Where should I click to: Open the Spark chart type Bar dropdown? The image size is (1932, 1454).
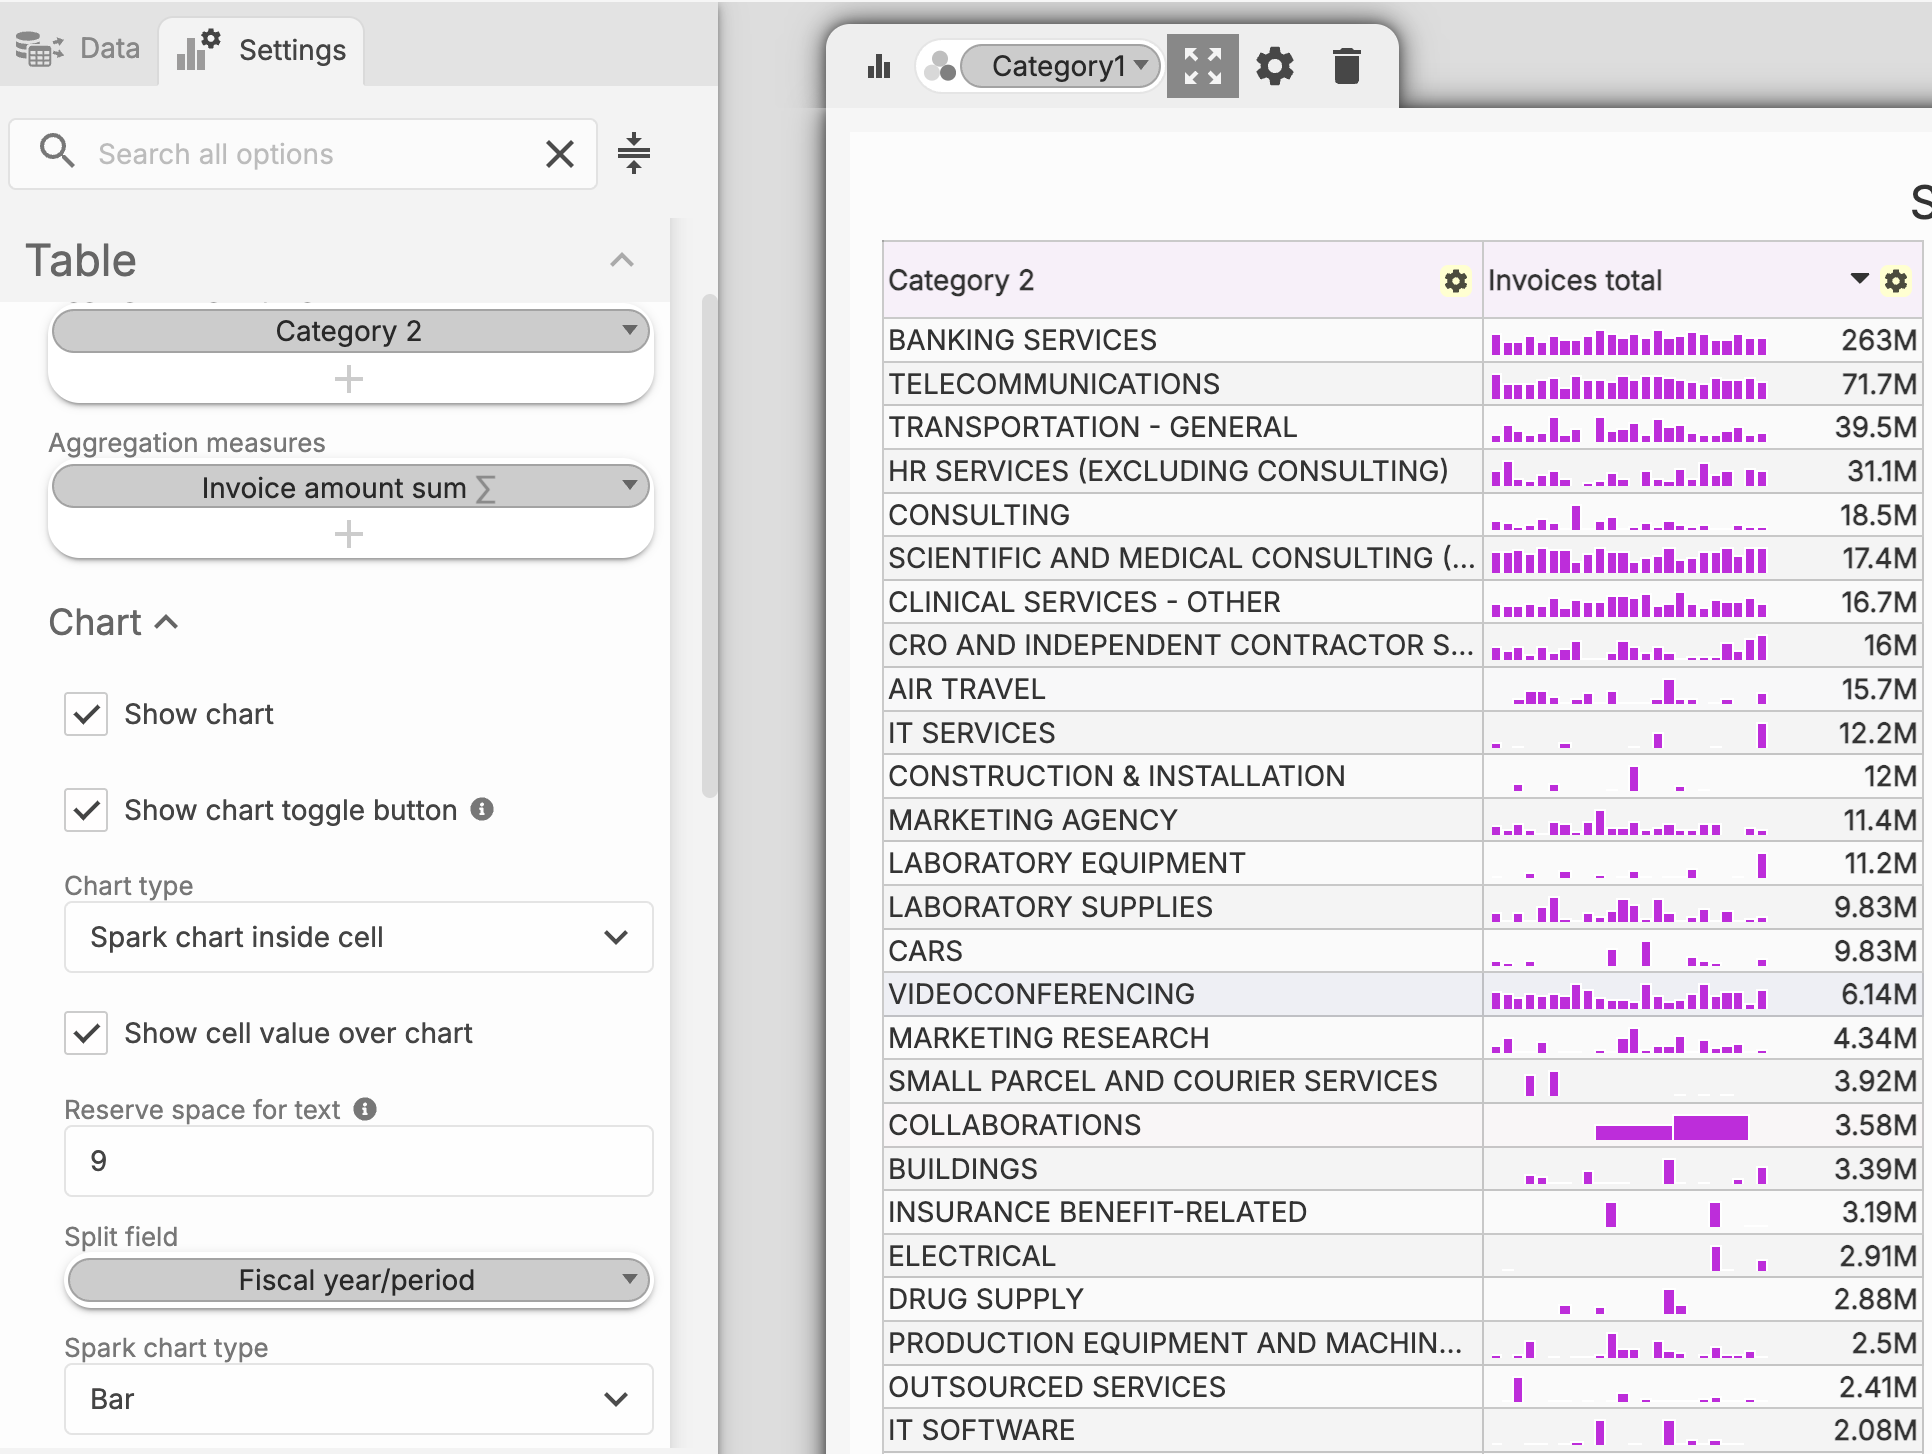358,1399
